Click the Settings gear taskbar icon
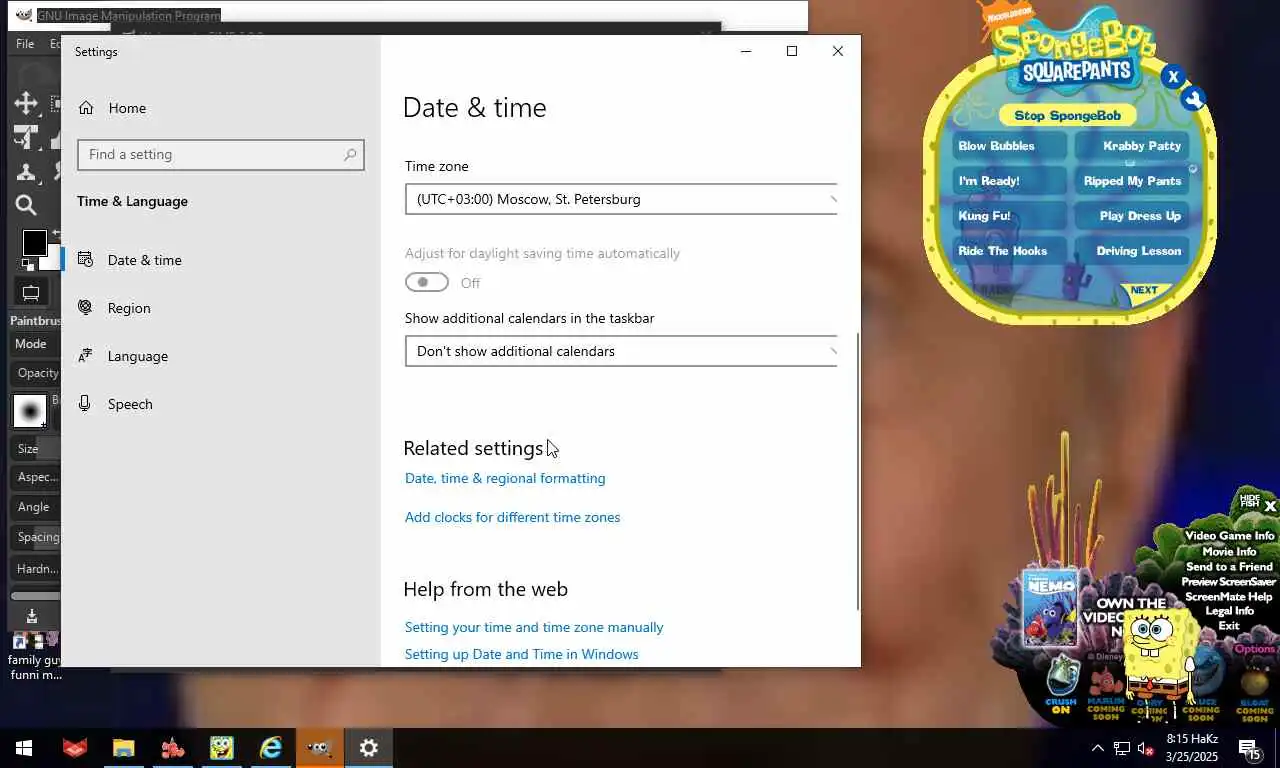 point(369,748)
